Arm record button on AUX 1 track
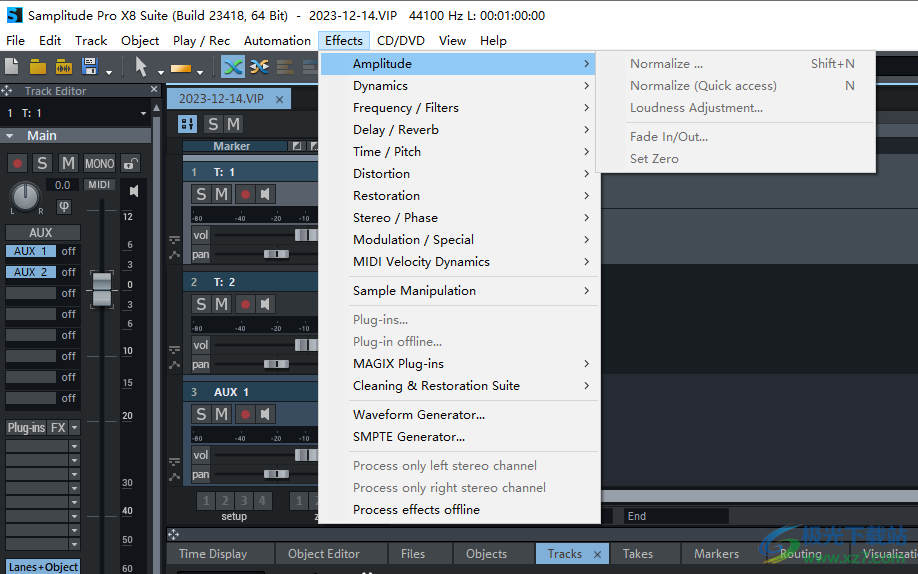 [x=245, y=414]
